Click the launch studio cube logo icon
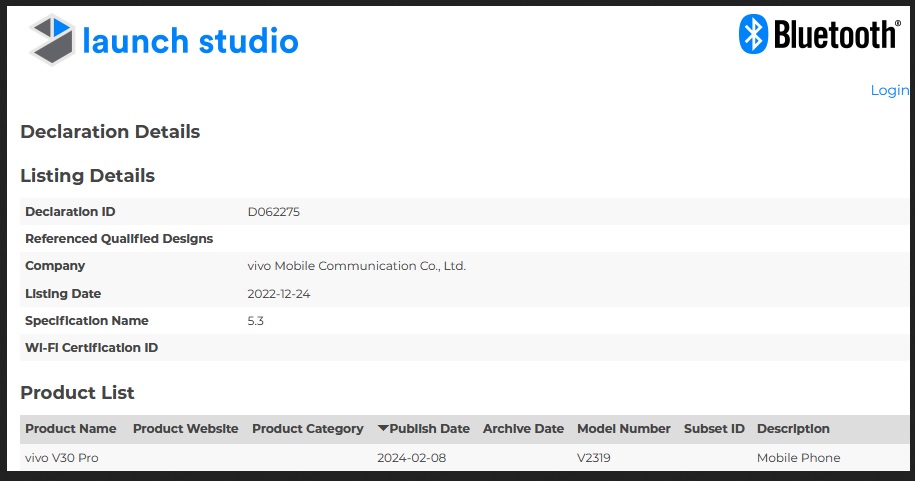The image size is (915, 481). tap(52, 40)
